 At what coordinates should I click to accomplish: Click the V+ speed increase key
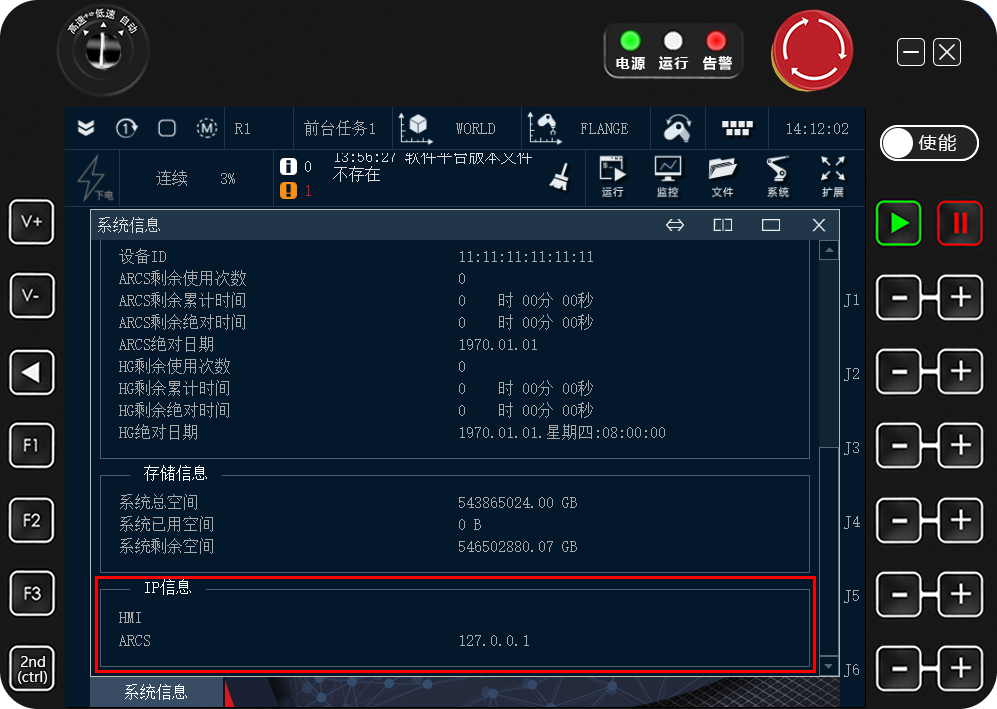(31, 222)
